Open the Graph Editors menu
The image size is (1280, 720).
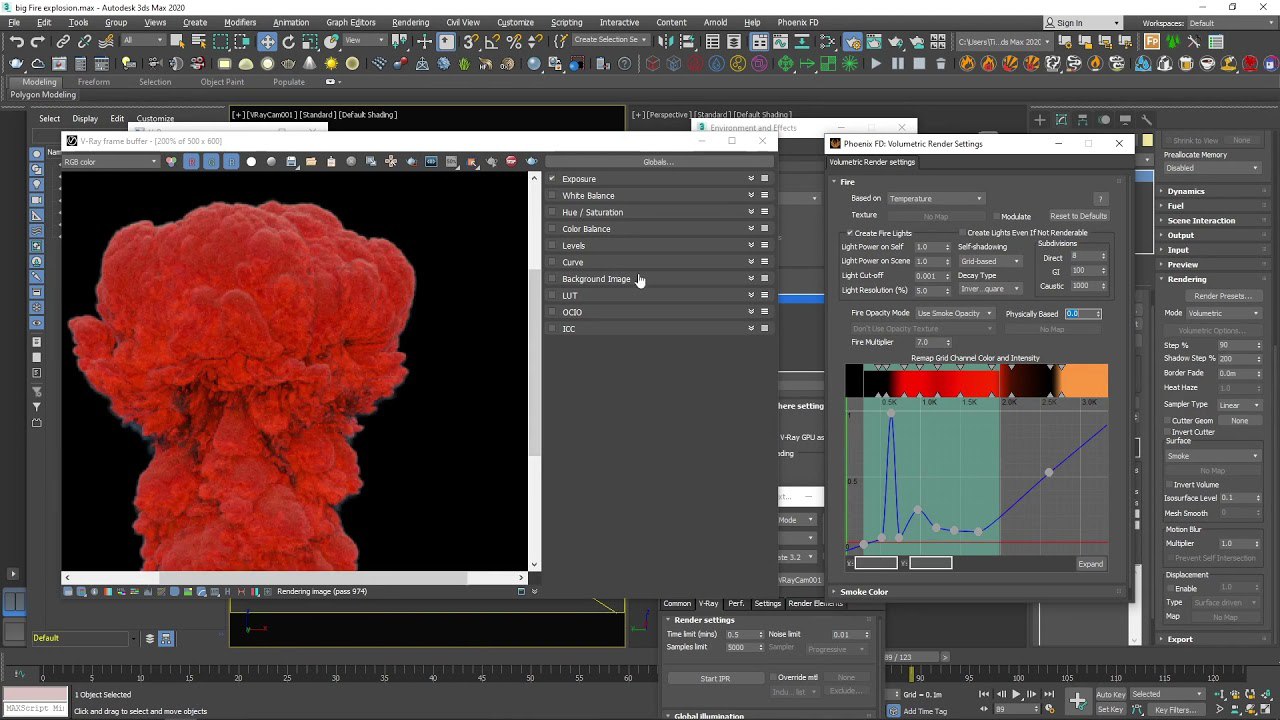351,22
